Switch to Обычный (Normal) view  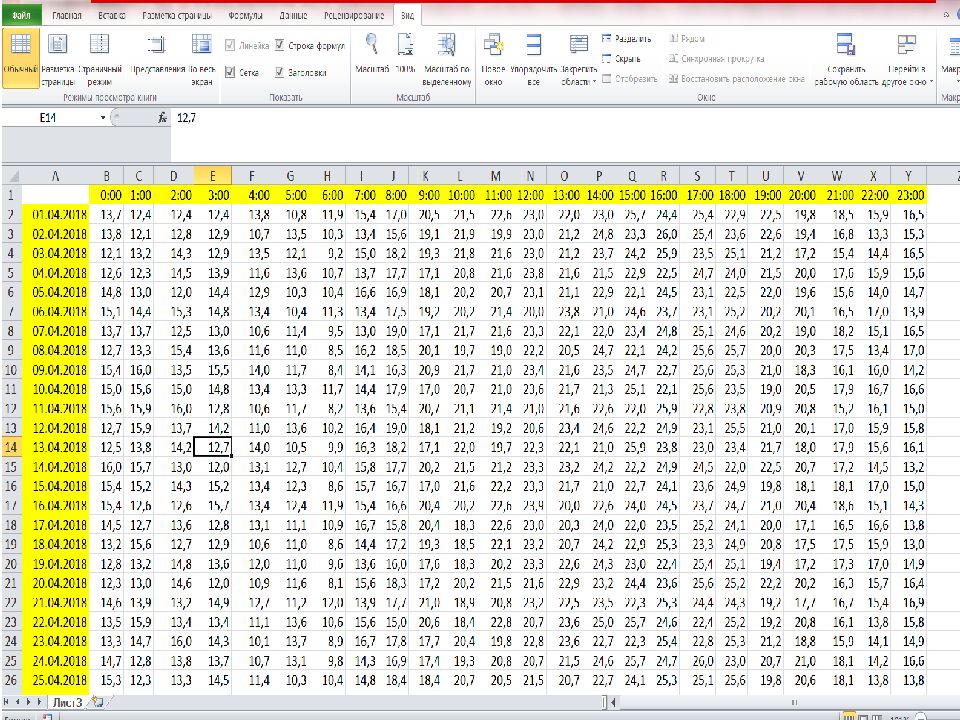[21, 56]
